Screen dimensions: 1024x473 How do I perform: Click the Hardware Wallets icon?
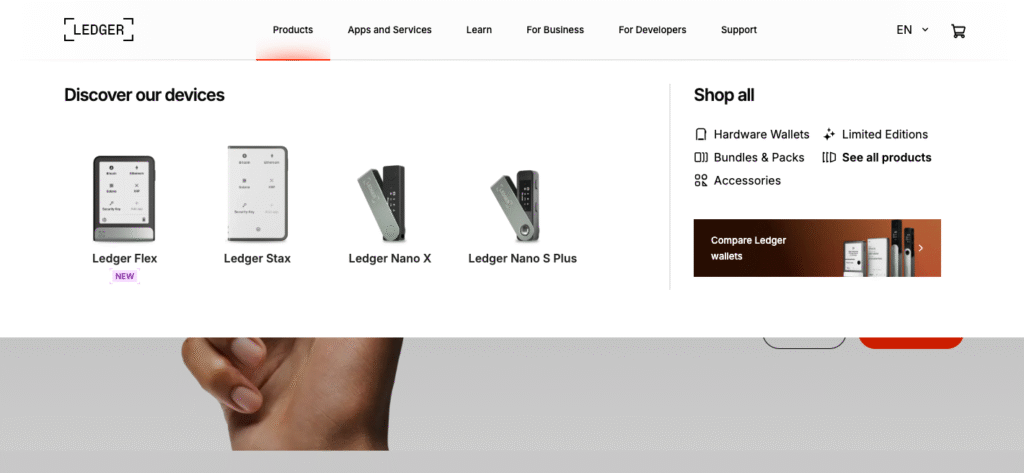click(701, 135)
